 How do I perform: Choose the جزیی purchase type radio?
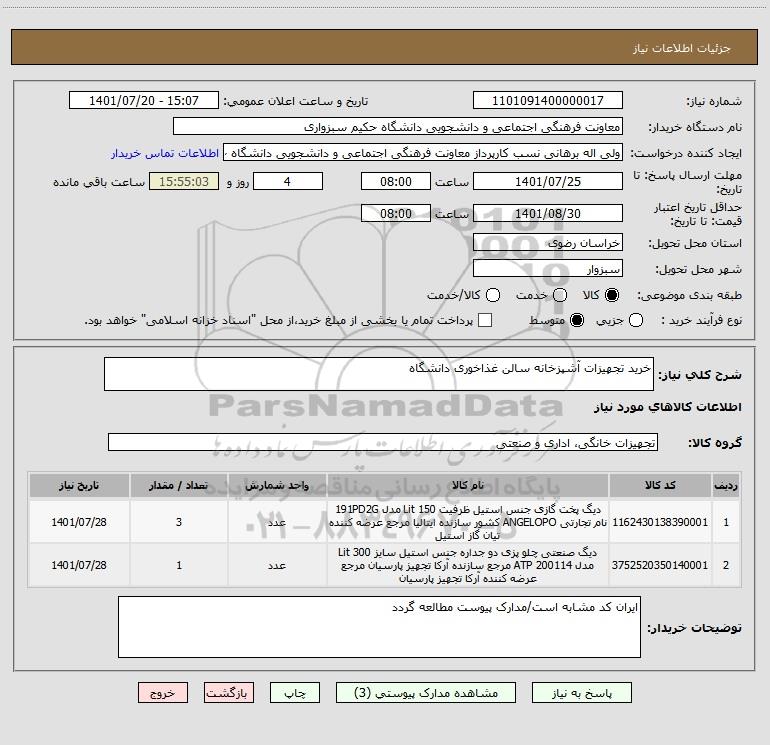pos(636,321)
